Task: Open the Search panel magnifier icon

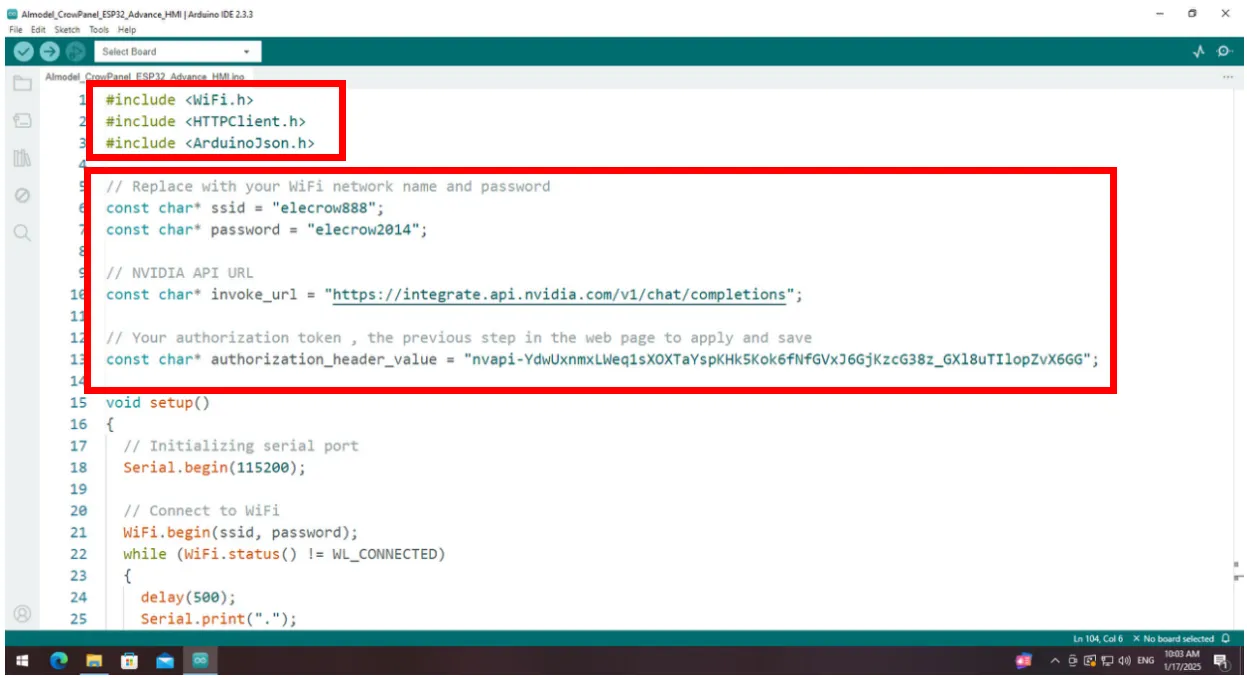Action: [22, 233]
